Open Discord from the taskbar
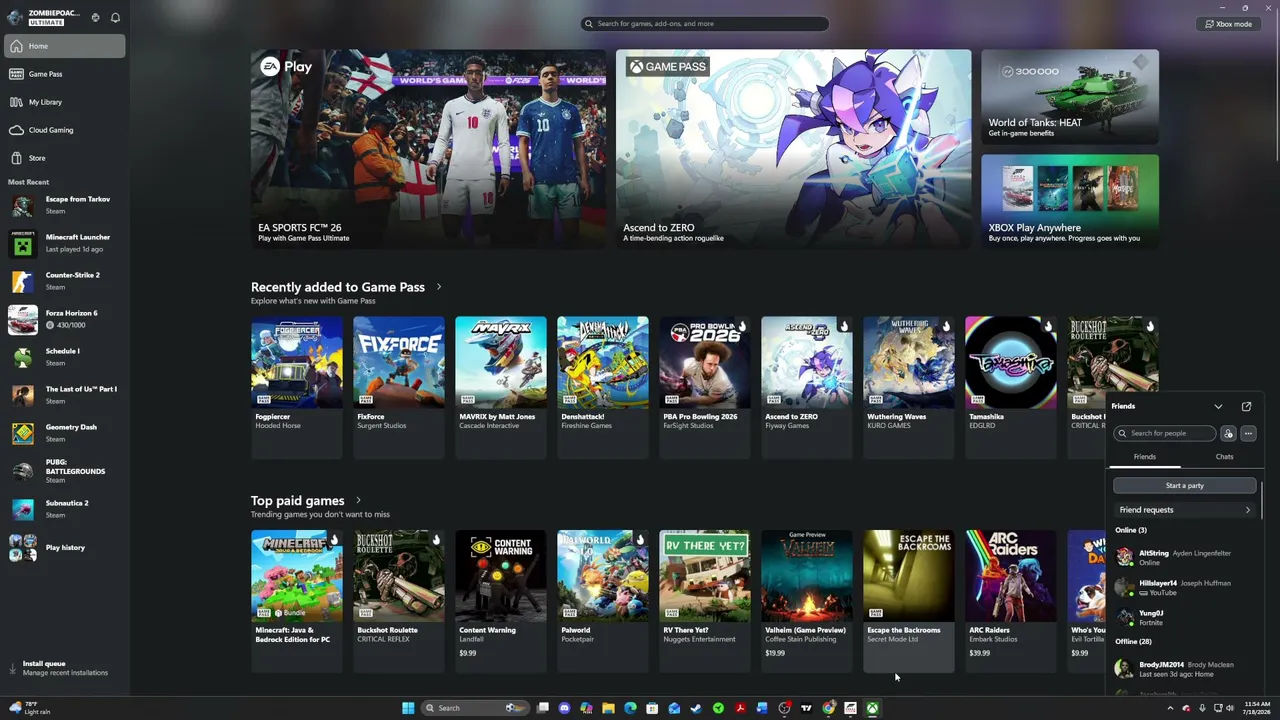 pyautogui.click(x=564, y=708)
